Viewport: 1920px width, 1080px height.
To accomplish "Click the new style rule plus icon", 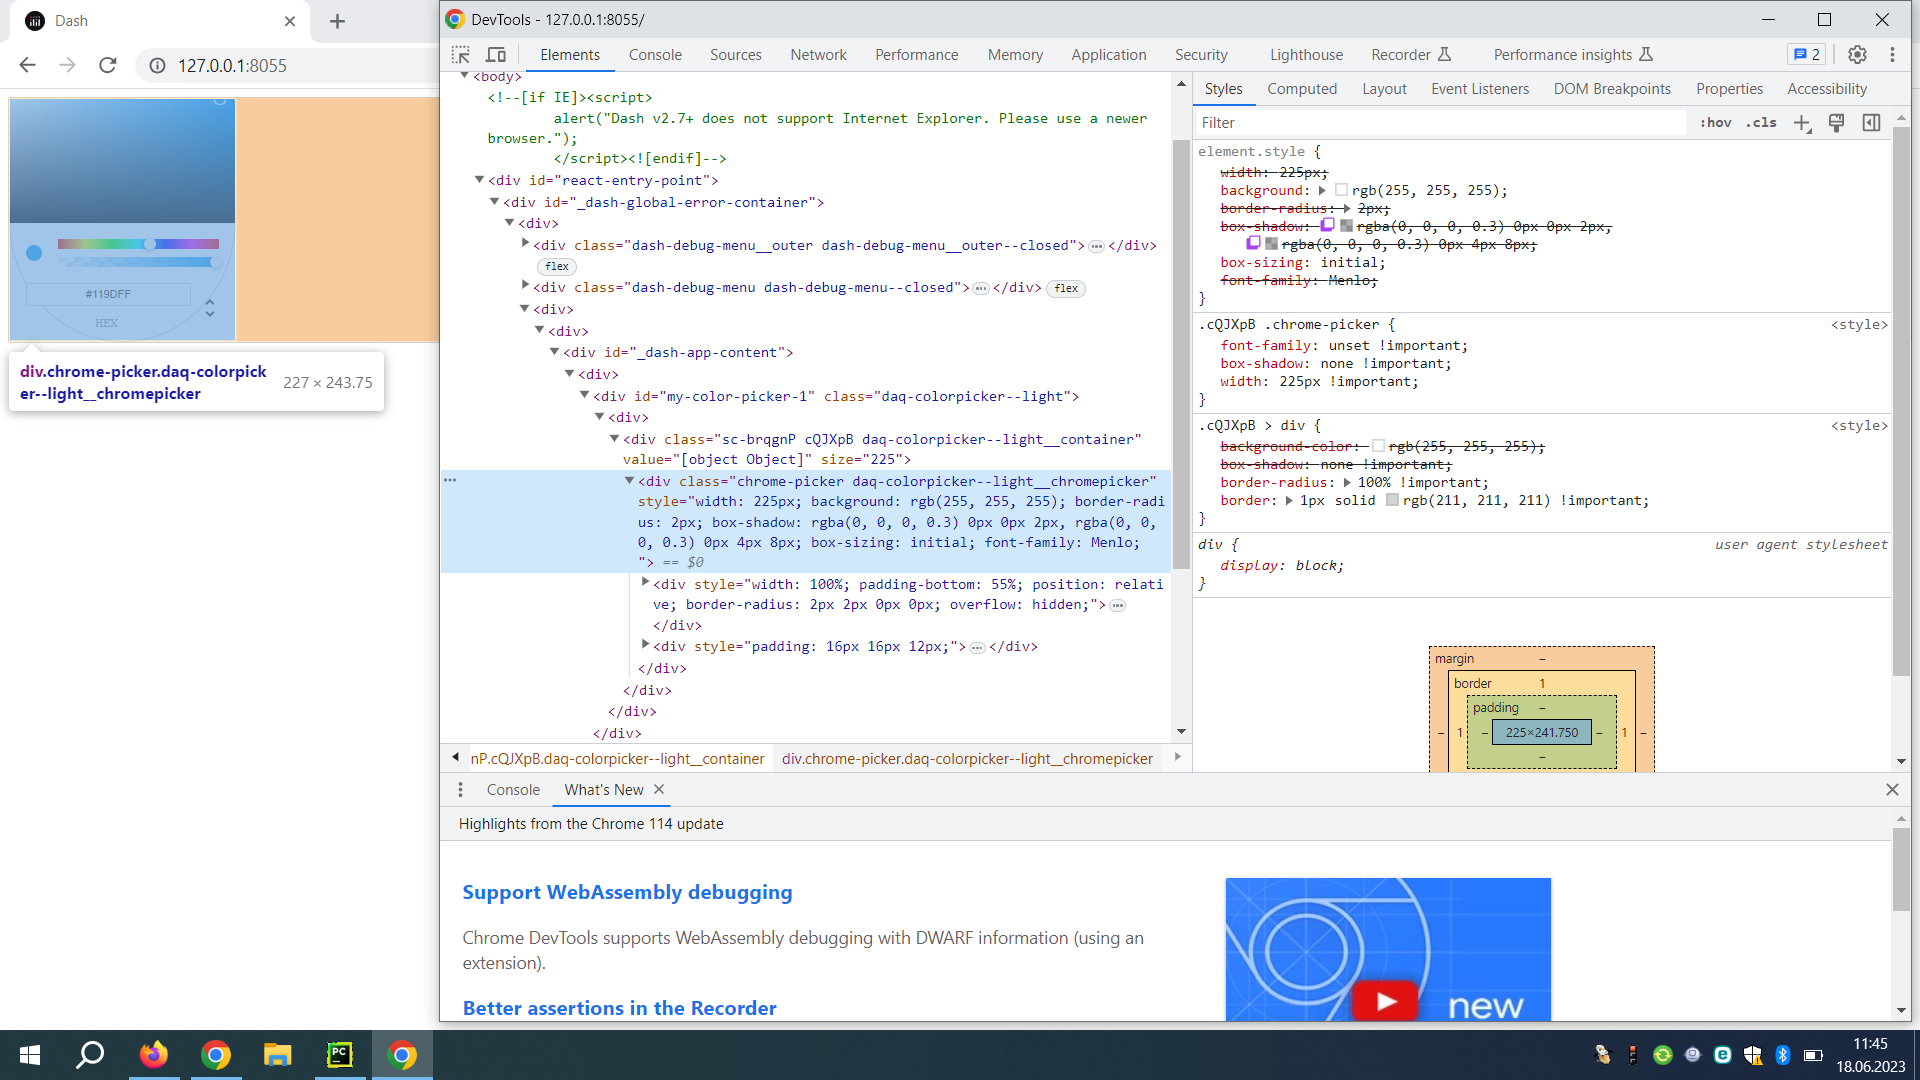I will click(x=1802, y=123).
